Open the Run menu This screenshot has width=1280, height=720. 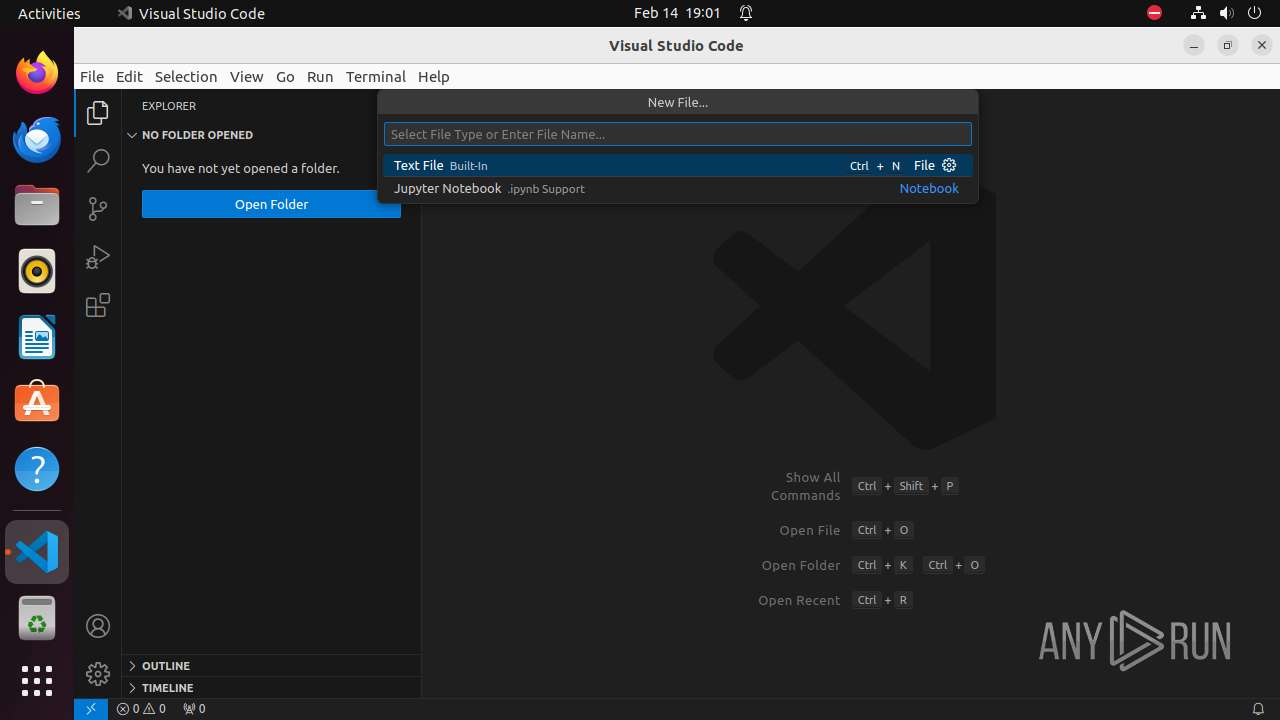(320, 76)
